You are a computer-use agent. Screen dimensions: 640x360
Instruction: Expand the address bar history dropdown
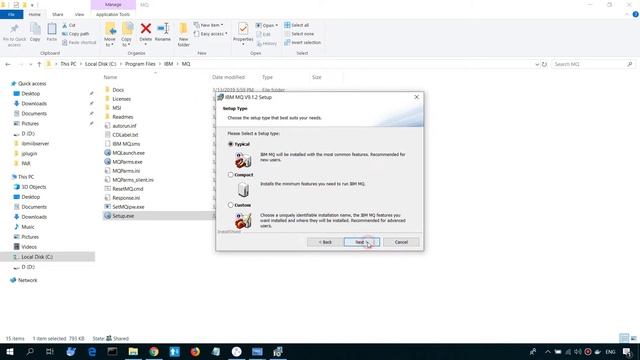click(537, 64)
